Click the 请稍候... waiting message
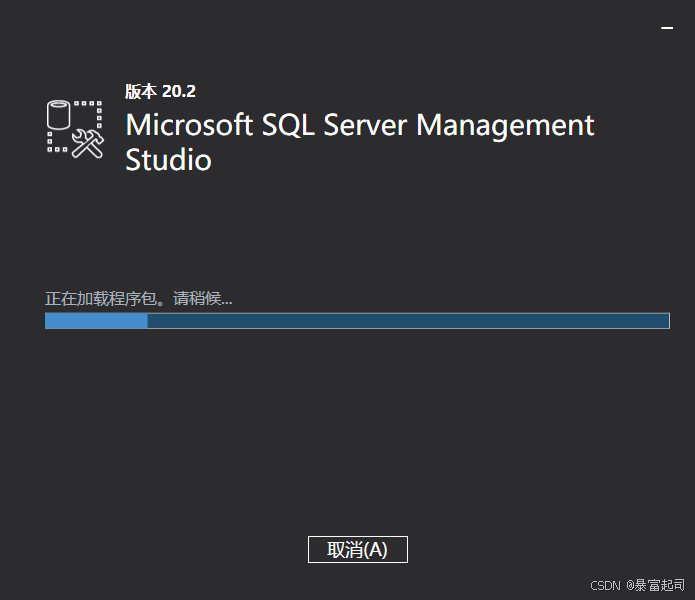695x600 pixels. [x=203, y=298]
